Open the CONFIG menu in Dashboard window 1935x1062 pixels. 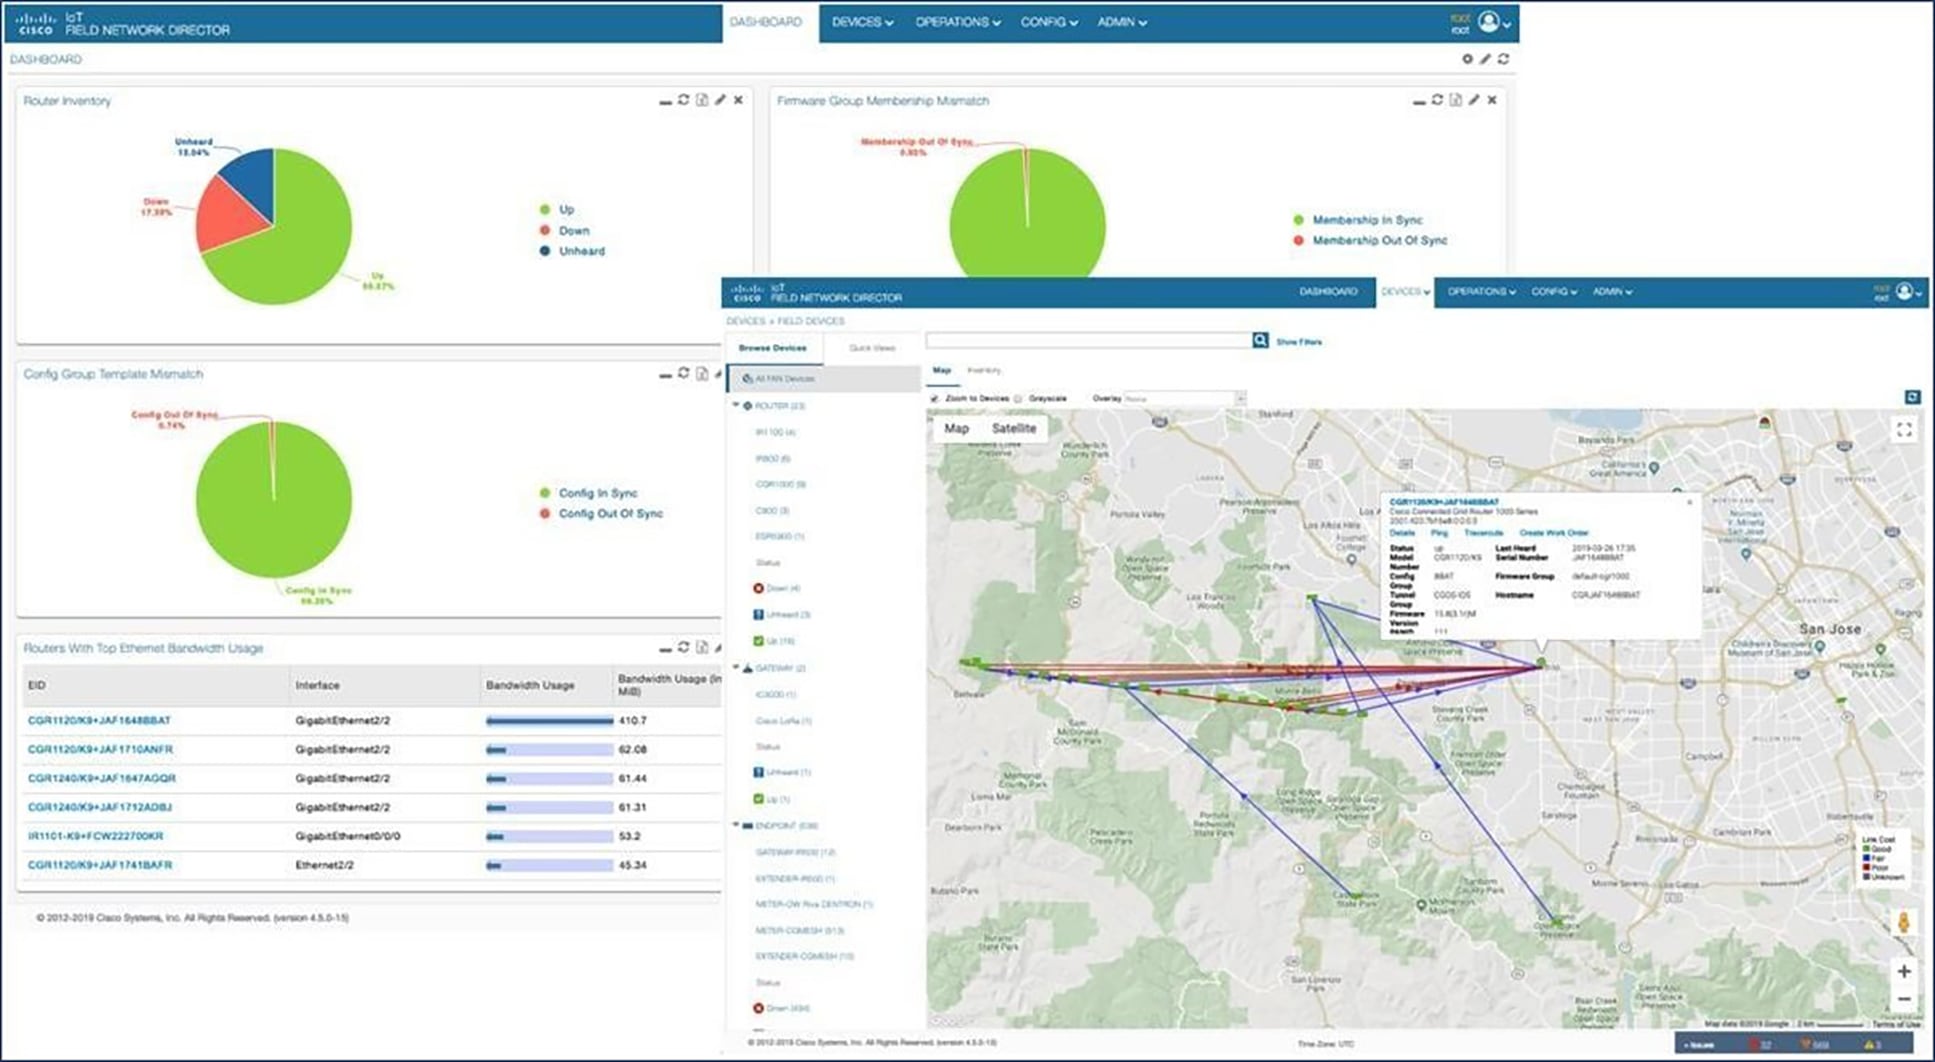1049,22
